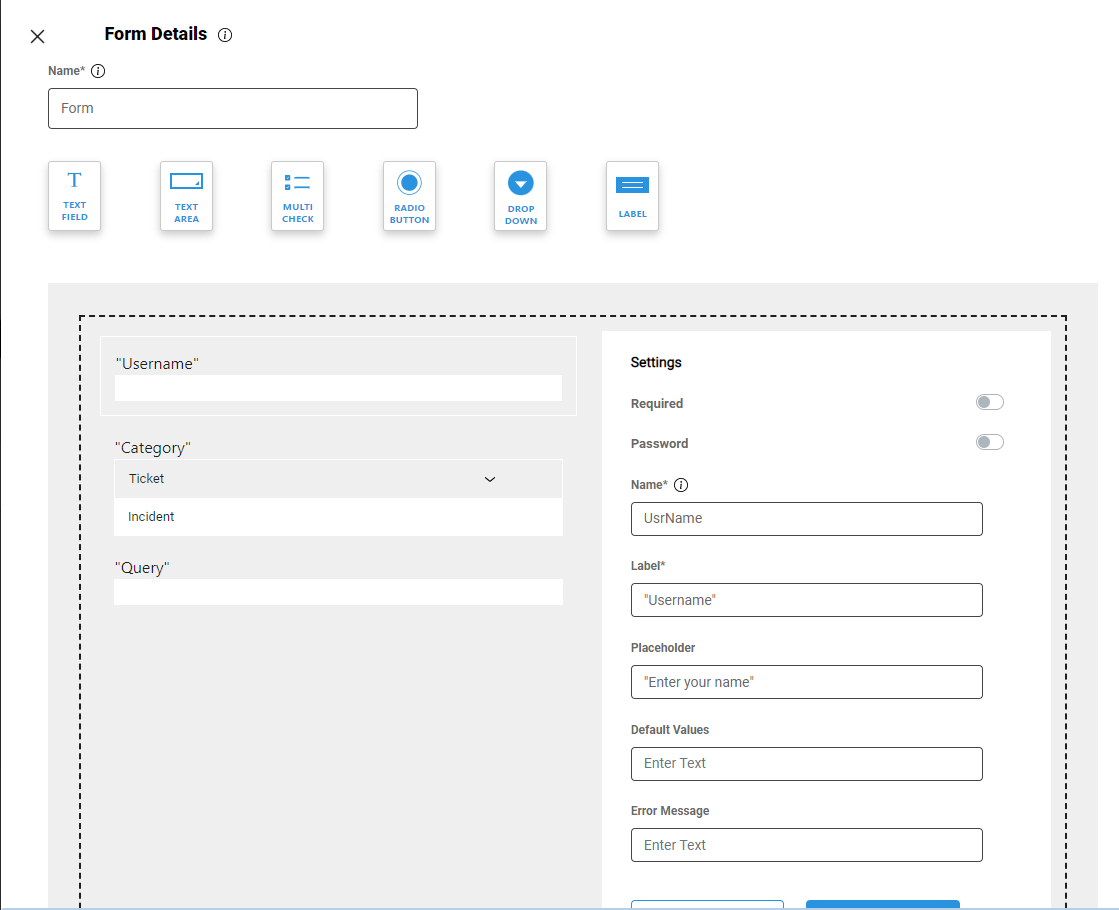This screenshot has height=910, width=1119.
Task: Add a Drop Down component
Action: (520, 196)
